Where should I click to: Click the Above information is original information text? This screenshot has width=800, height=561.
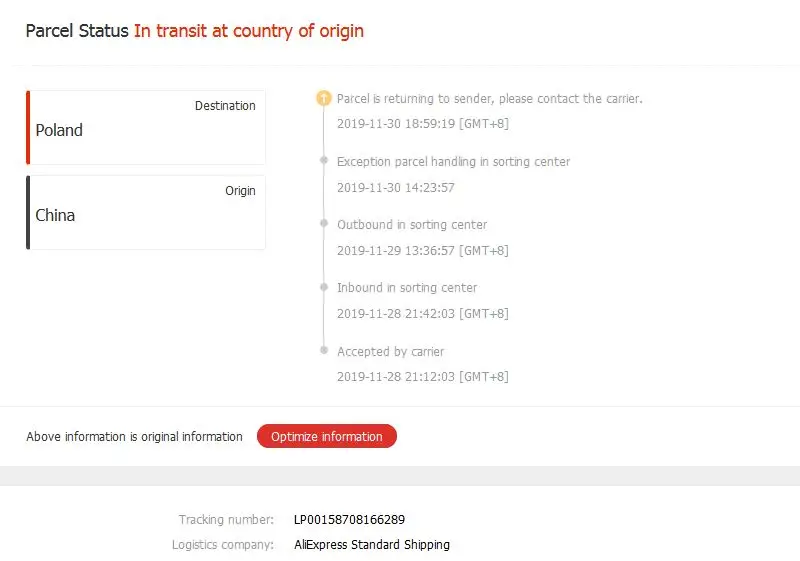134,437
